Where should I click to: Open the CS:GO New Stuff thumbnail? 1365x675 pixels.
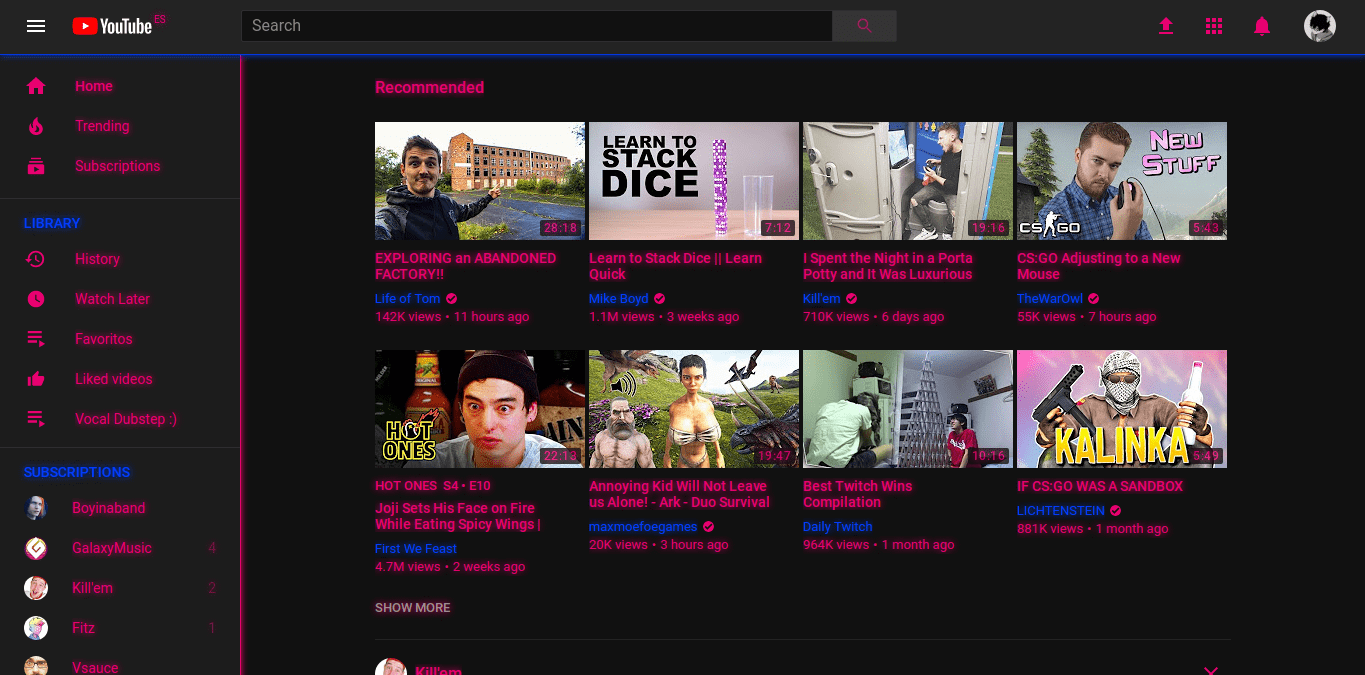click(1122, 181)
